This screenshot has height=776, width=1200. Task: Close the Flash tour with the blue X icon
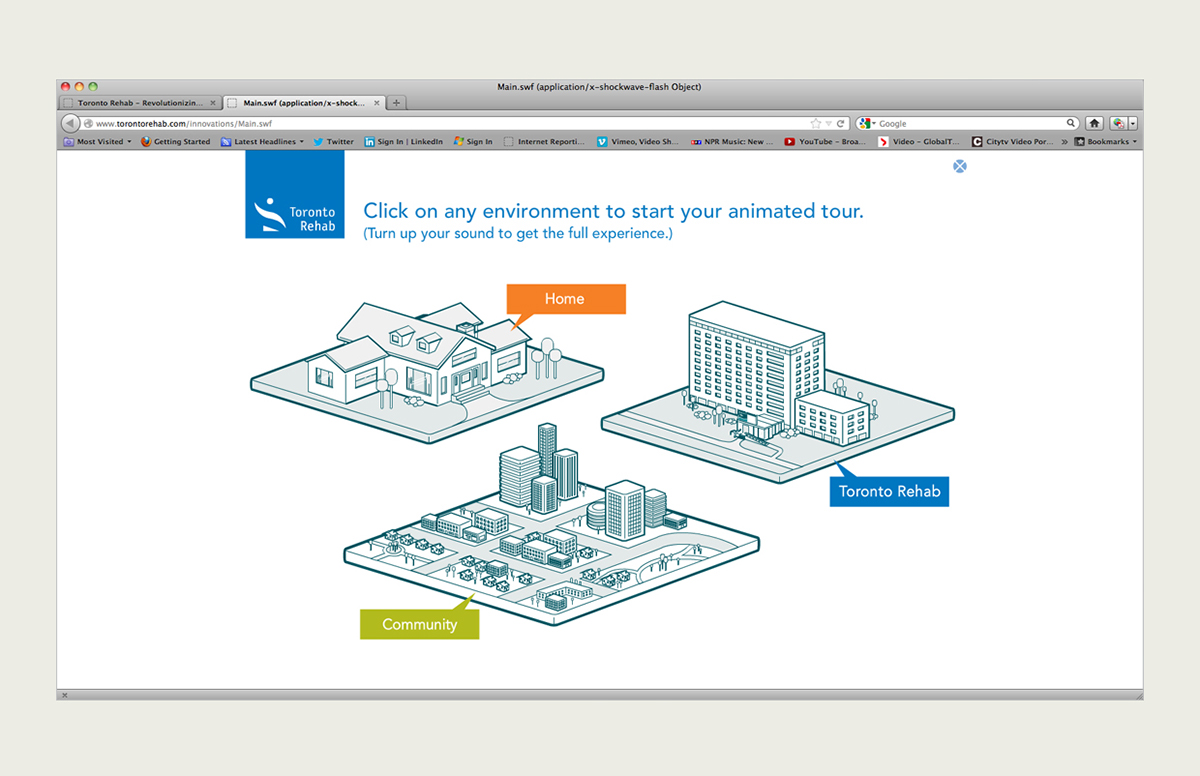(960, 166)
